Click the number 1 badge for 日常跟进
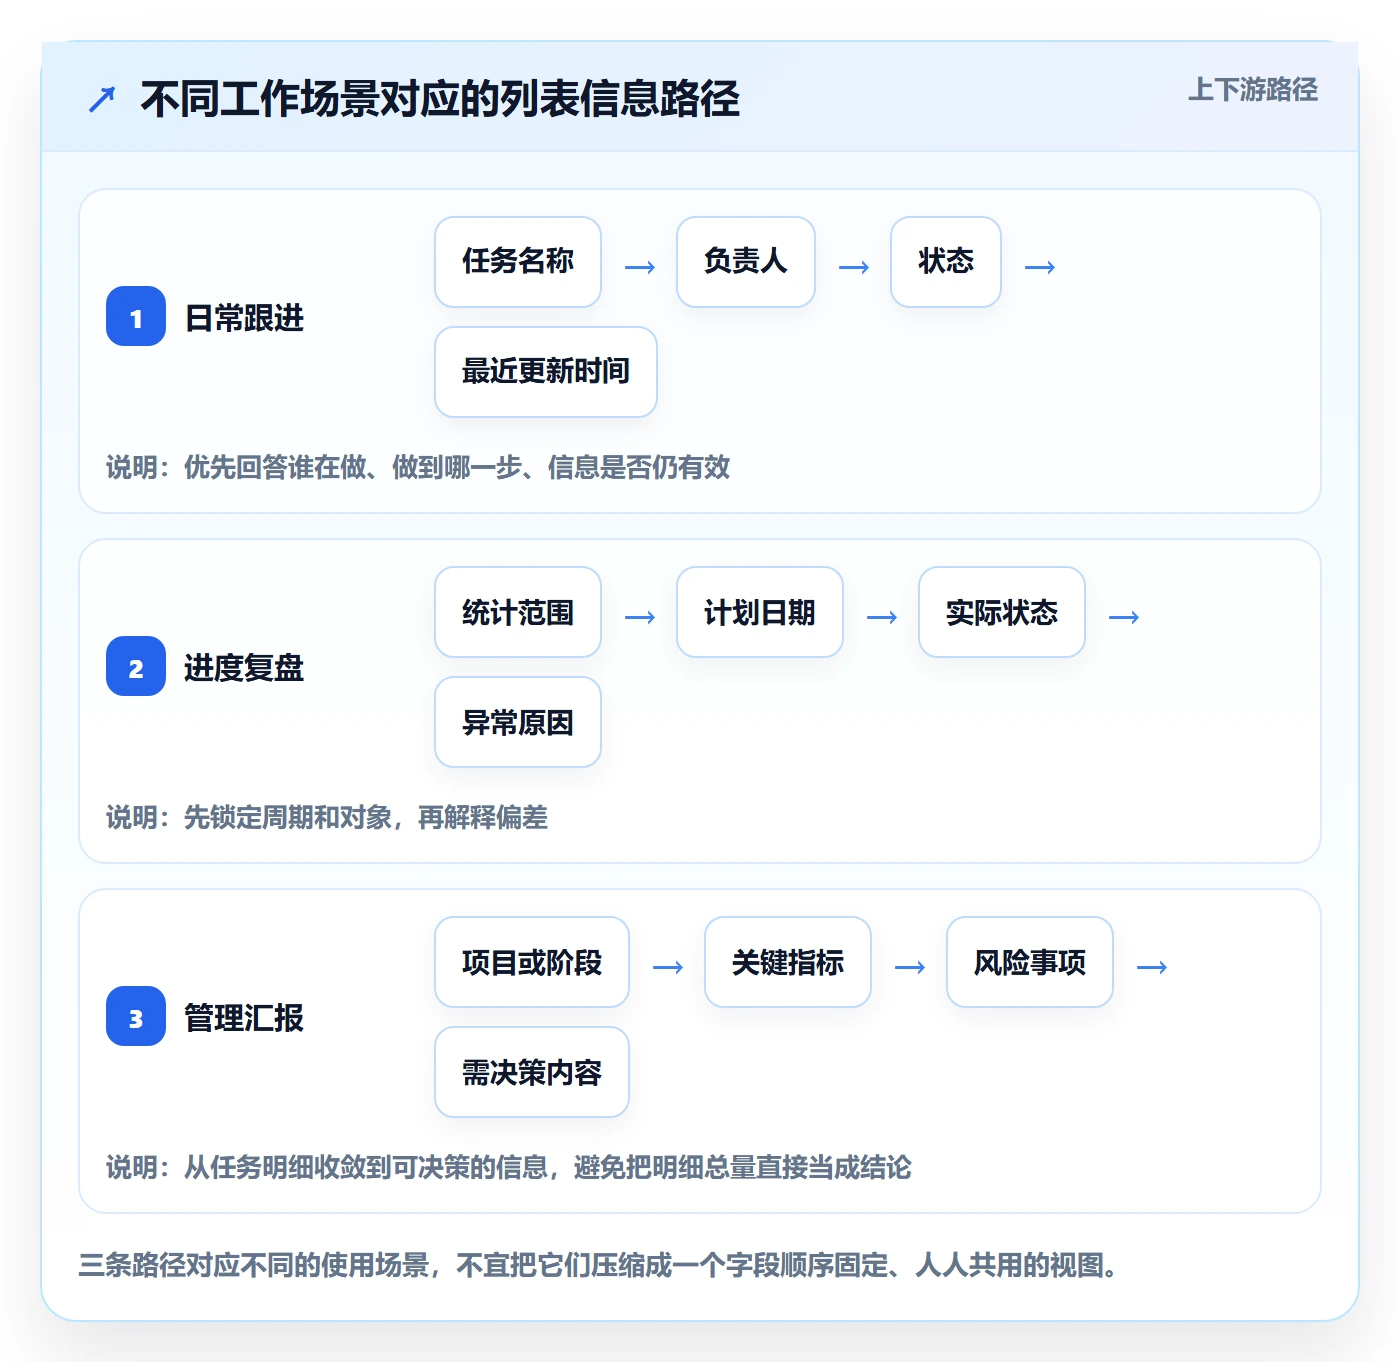Image resolution: width=1400 pixels, height=1362 pixels. (x=136, y=316)
